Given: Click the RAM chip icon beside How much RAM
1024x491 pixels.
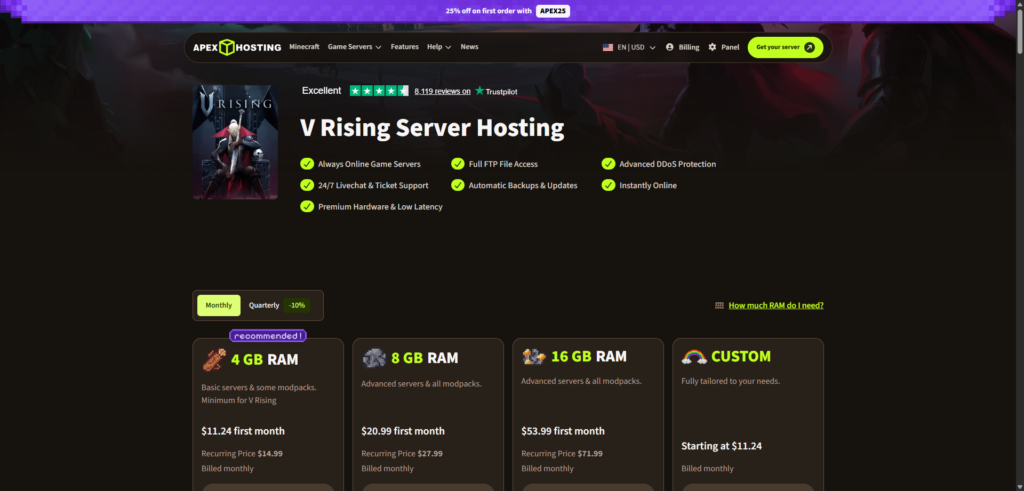Looking at the screenshot, I should click(x=719, y=305).
